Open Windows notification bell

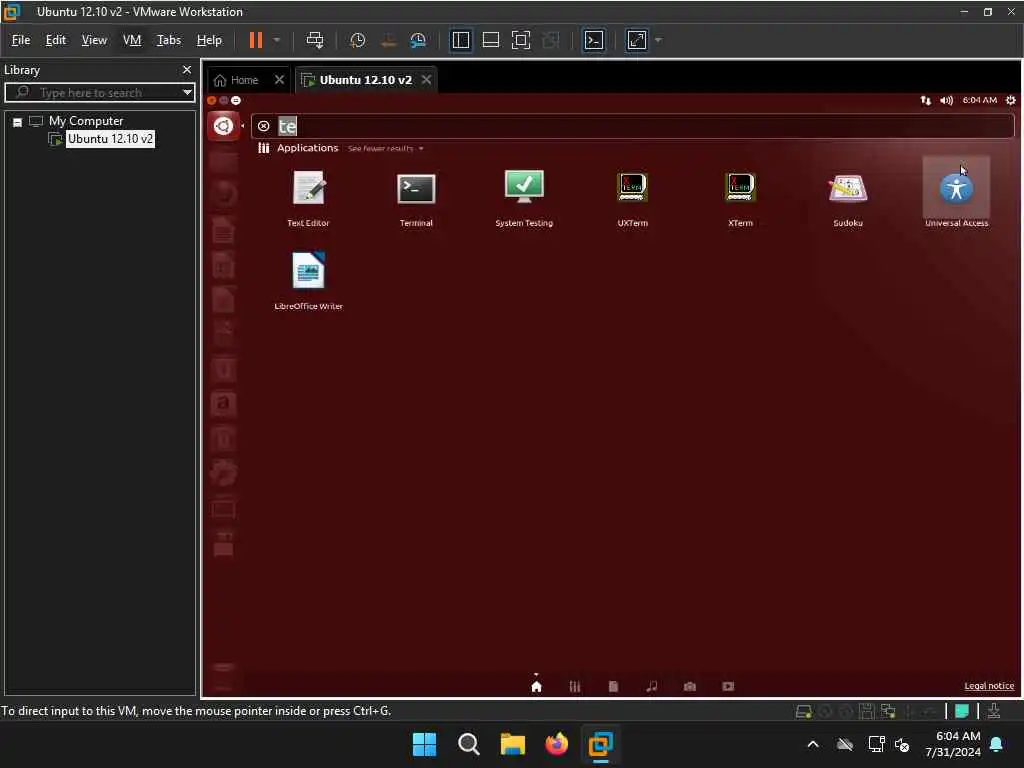point(996,744)
